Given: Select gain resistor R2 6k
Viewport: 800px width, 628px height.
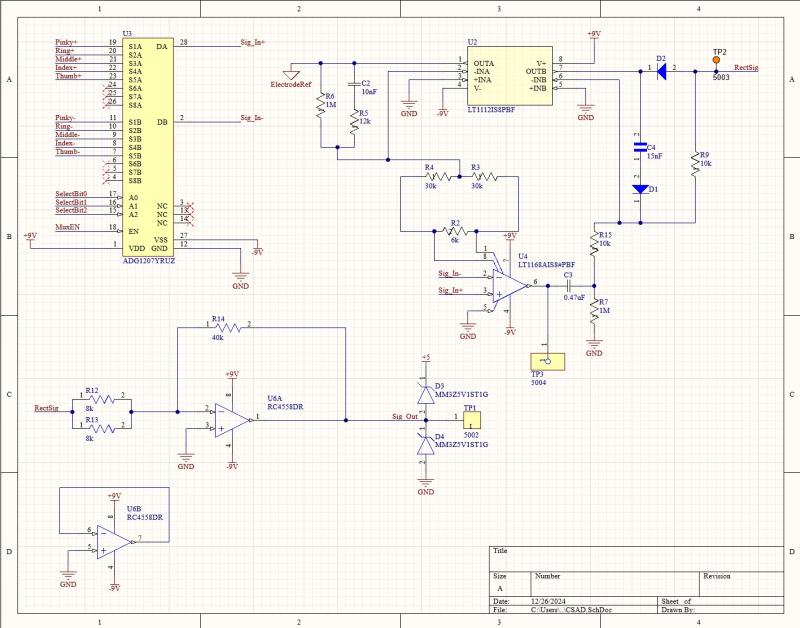Looking at the screenshot, I should coord(456,231).
